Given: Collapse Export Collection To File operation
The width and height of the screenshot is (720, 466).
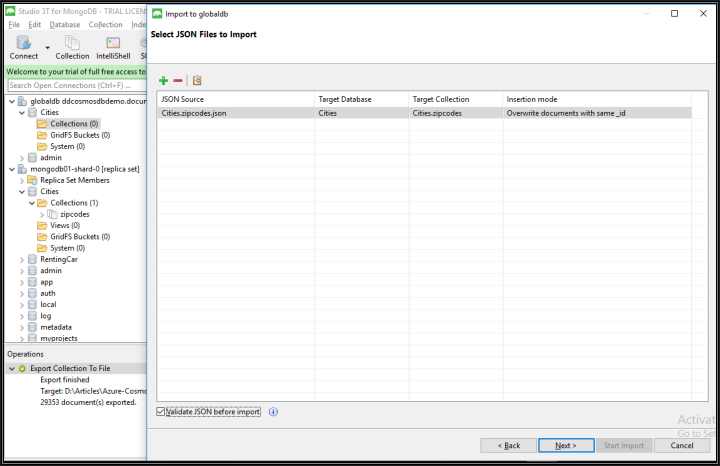Looking at the screenshot, I should point(12,369).
